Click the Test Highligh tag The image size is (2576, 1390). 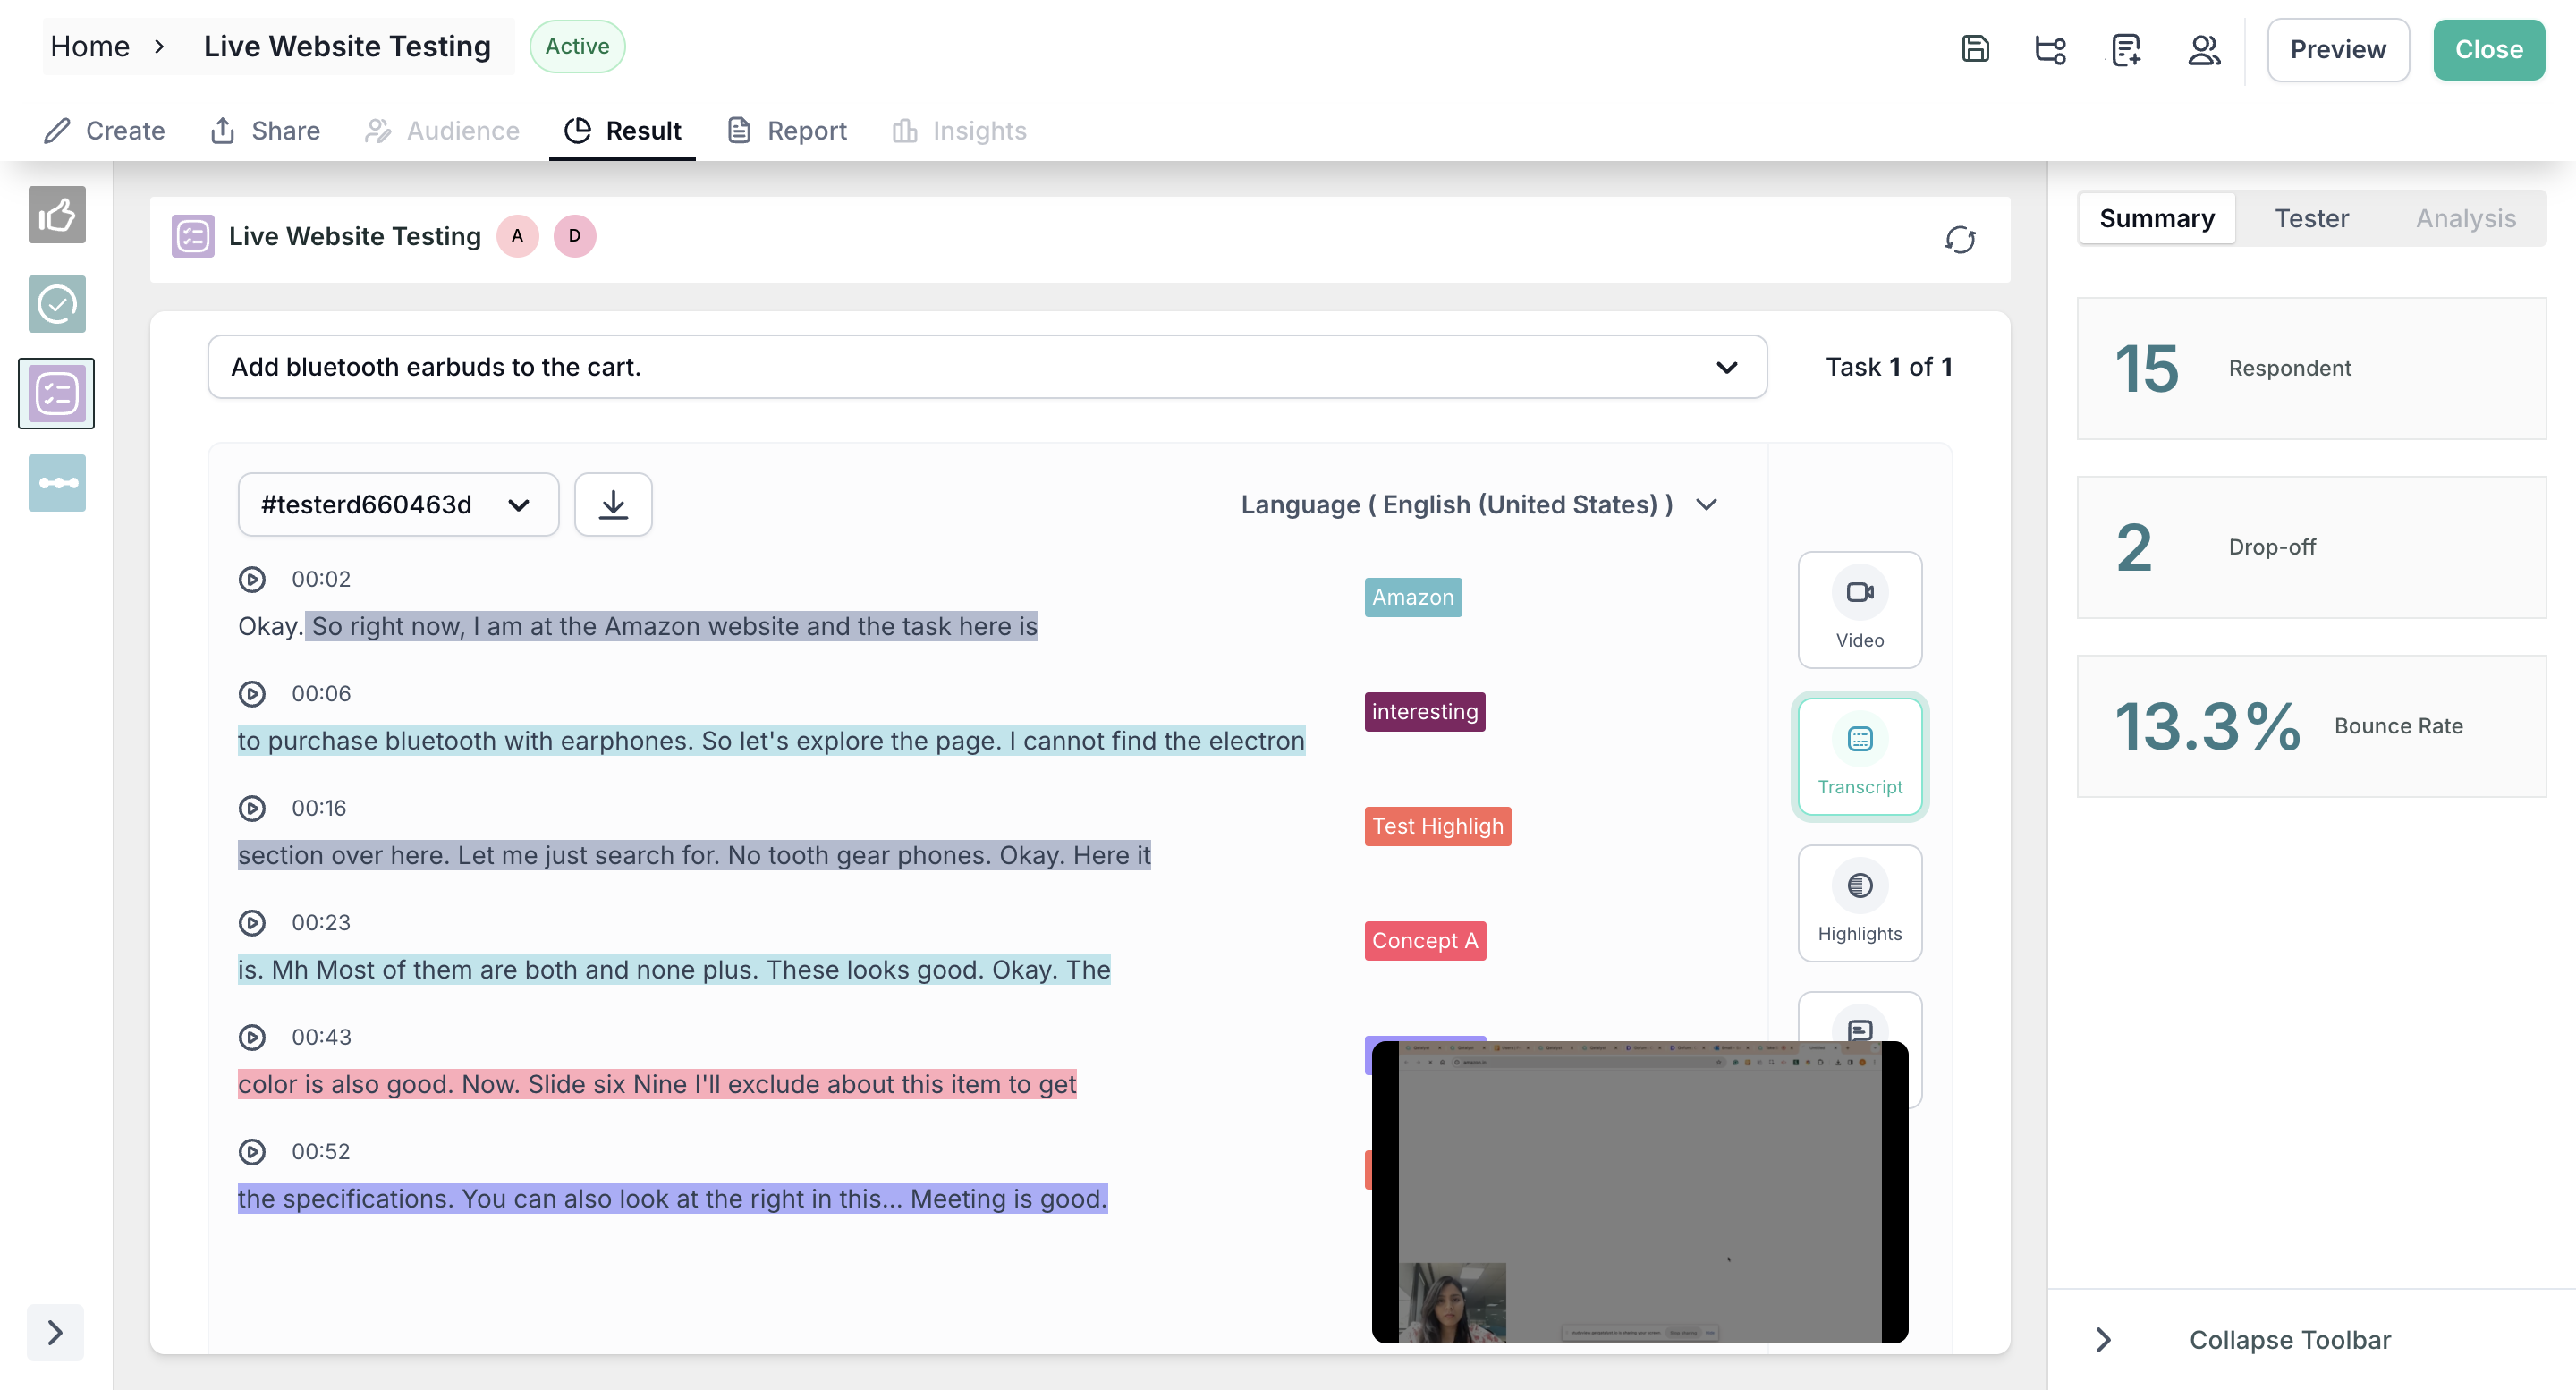pos(1438,826)
